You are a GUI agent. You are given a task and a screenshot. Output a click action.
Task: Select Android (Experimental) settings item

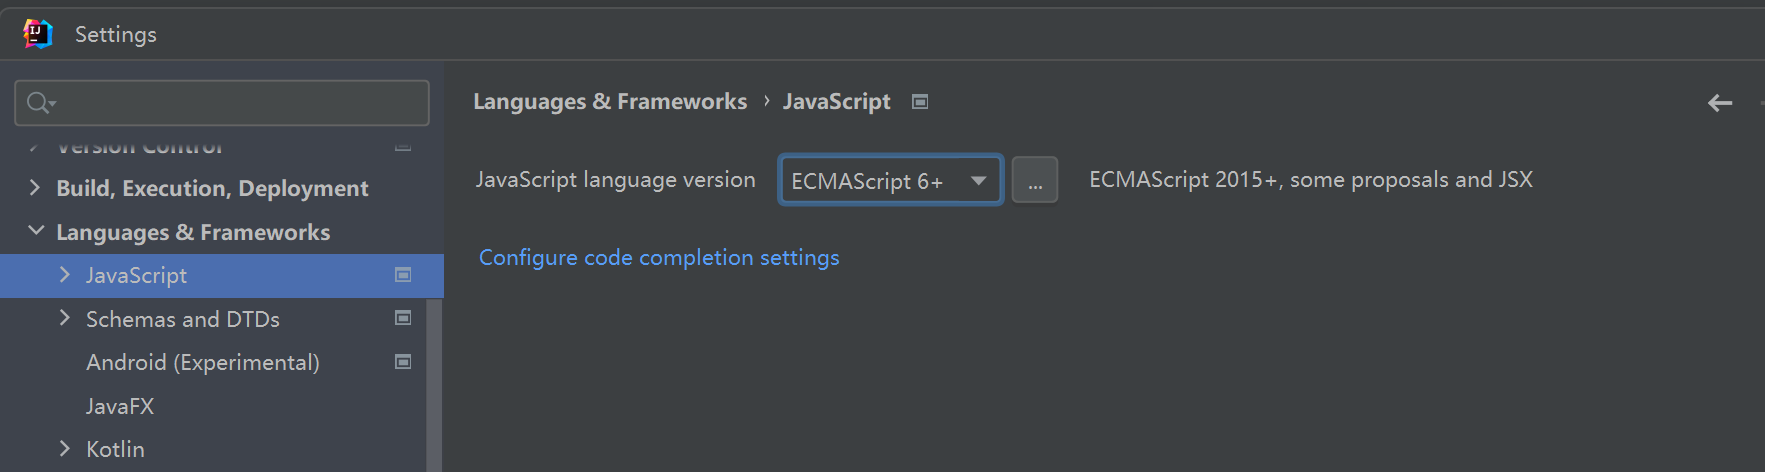click(x=203, y=362)
